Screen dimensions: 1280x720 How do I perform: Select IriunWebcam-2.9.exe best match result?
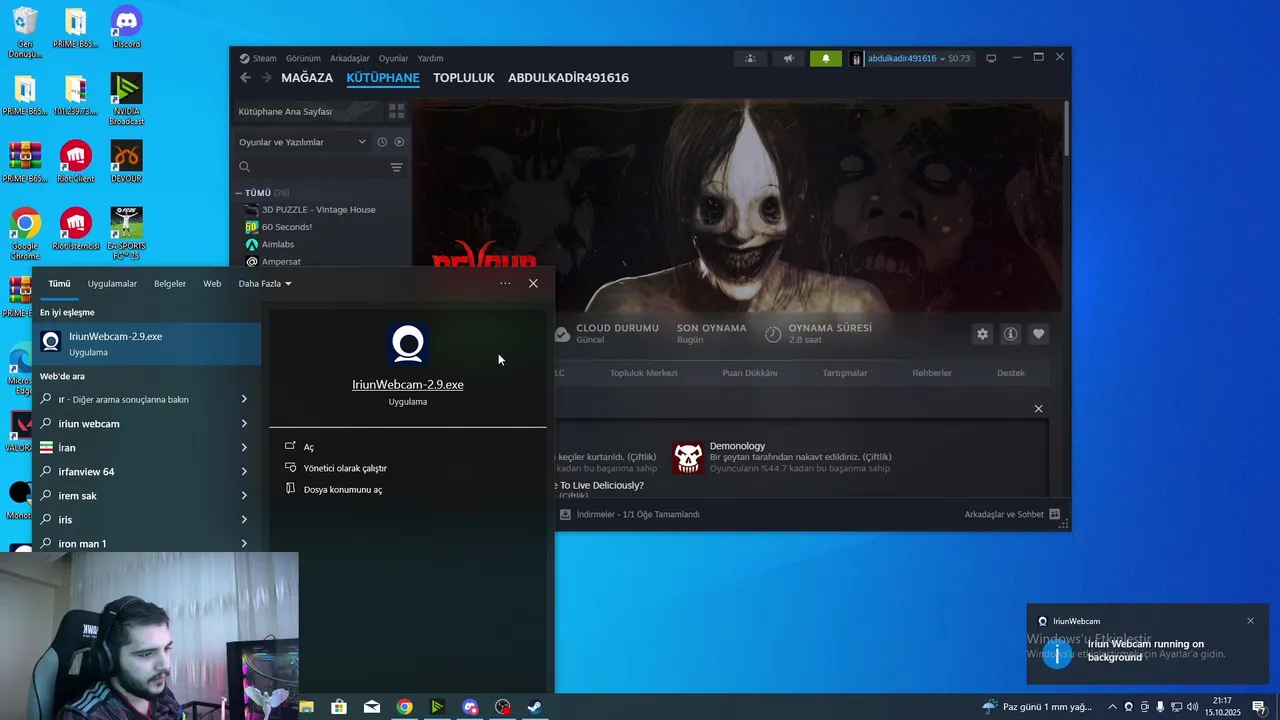tap(147, 343)
